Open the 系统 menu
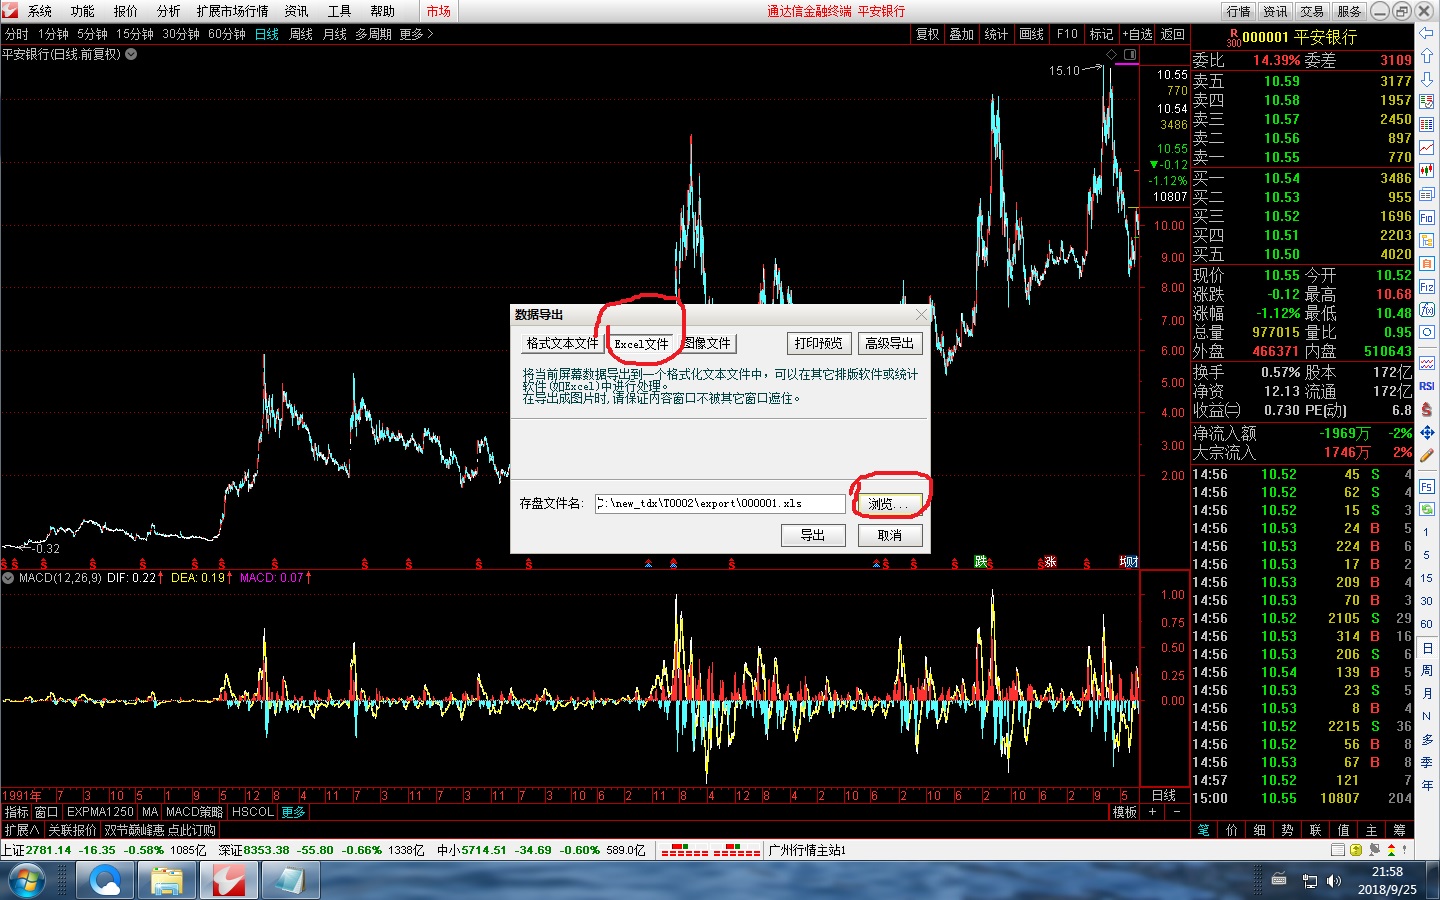 pyautogui.click(x=40, y=11)
